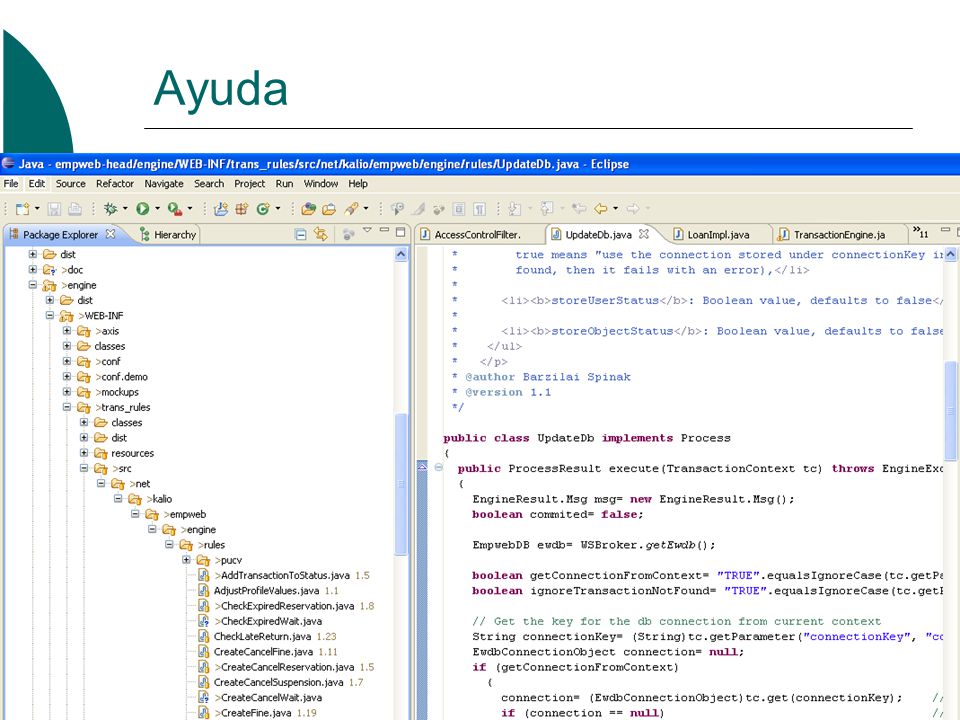Viewport: 960px width, 720px height.
Task: Collapse the kalio package node
Action: [x=118, y=499]
